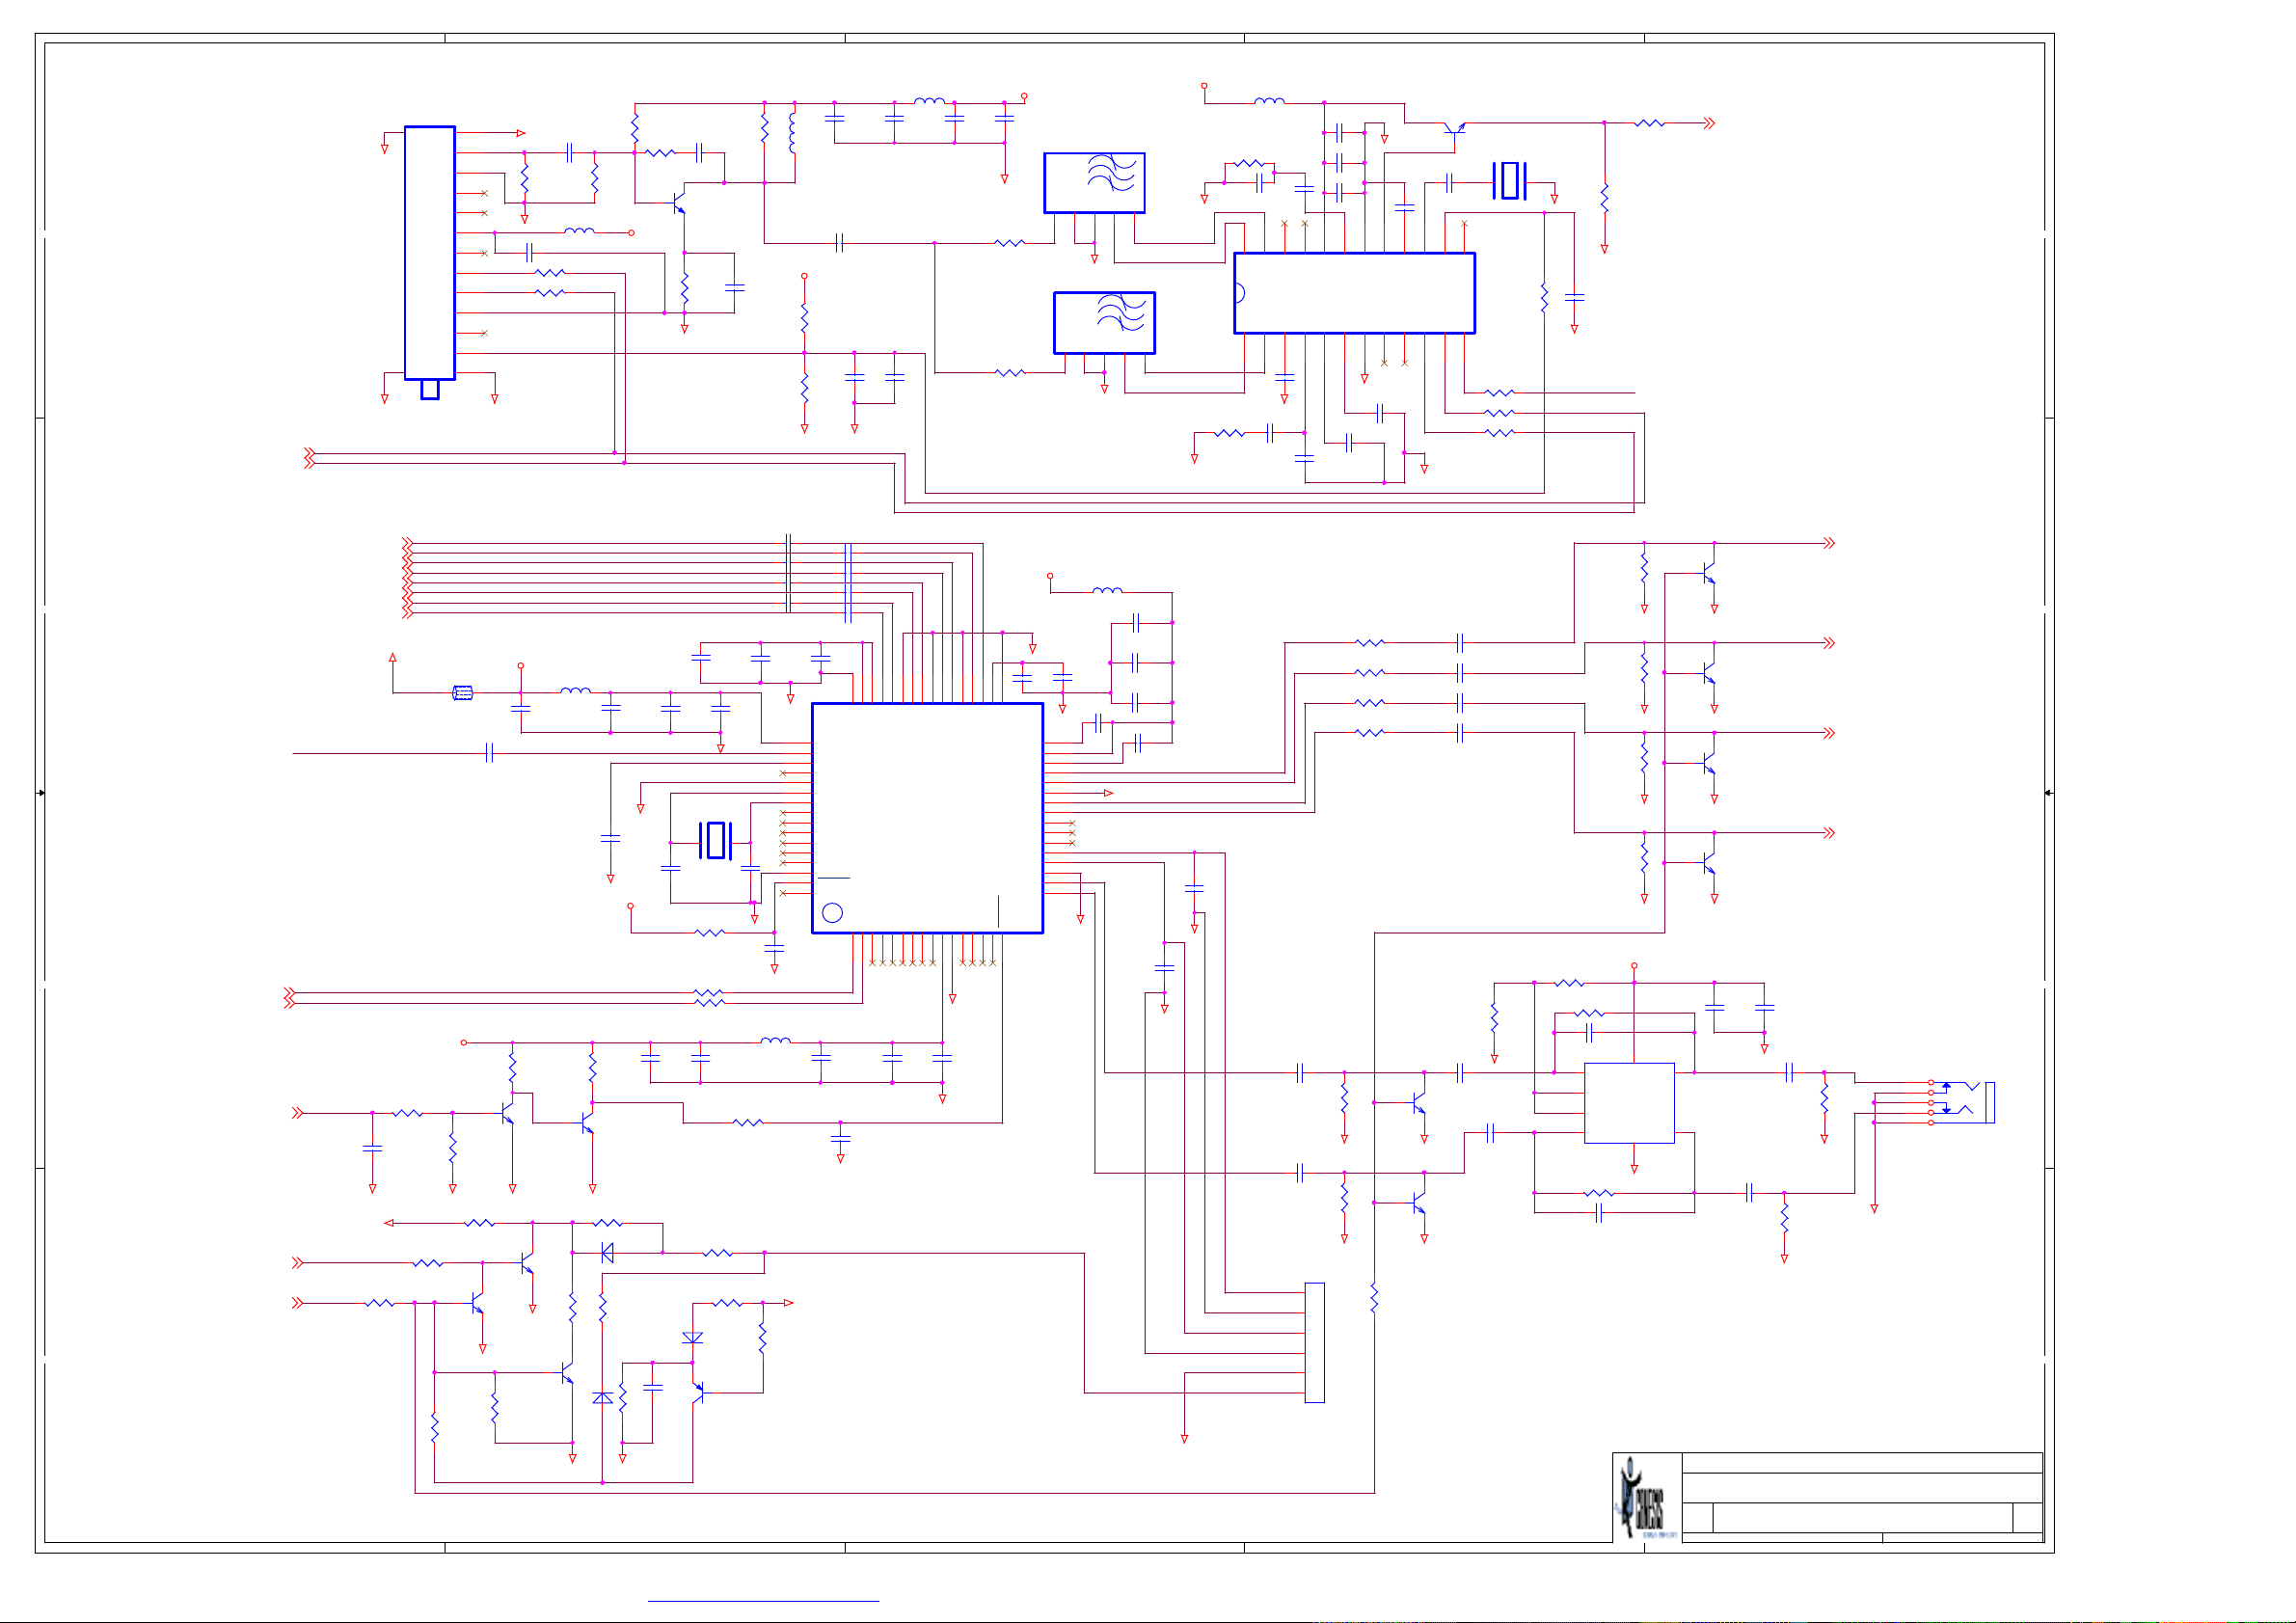Select the ferrite bead symbol at left of center
The height and width of the screenshot is (1623, 2296).
pos(462,692)
